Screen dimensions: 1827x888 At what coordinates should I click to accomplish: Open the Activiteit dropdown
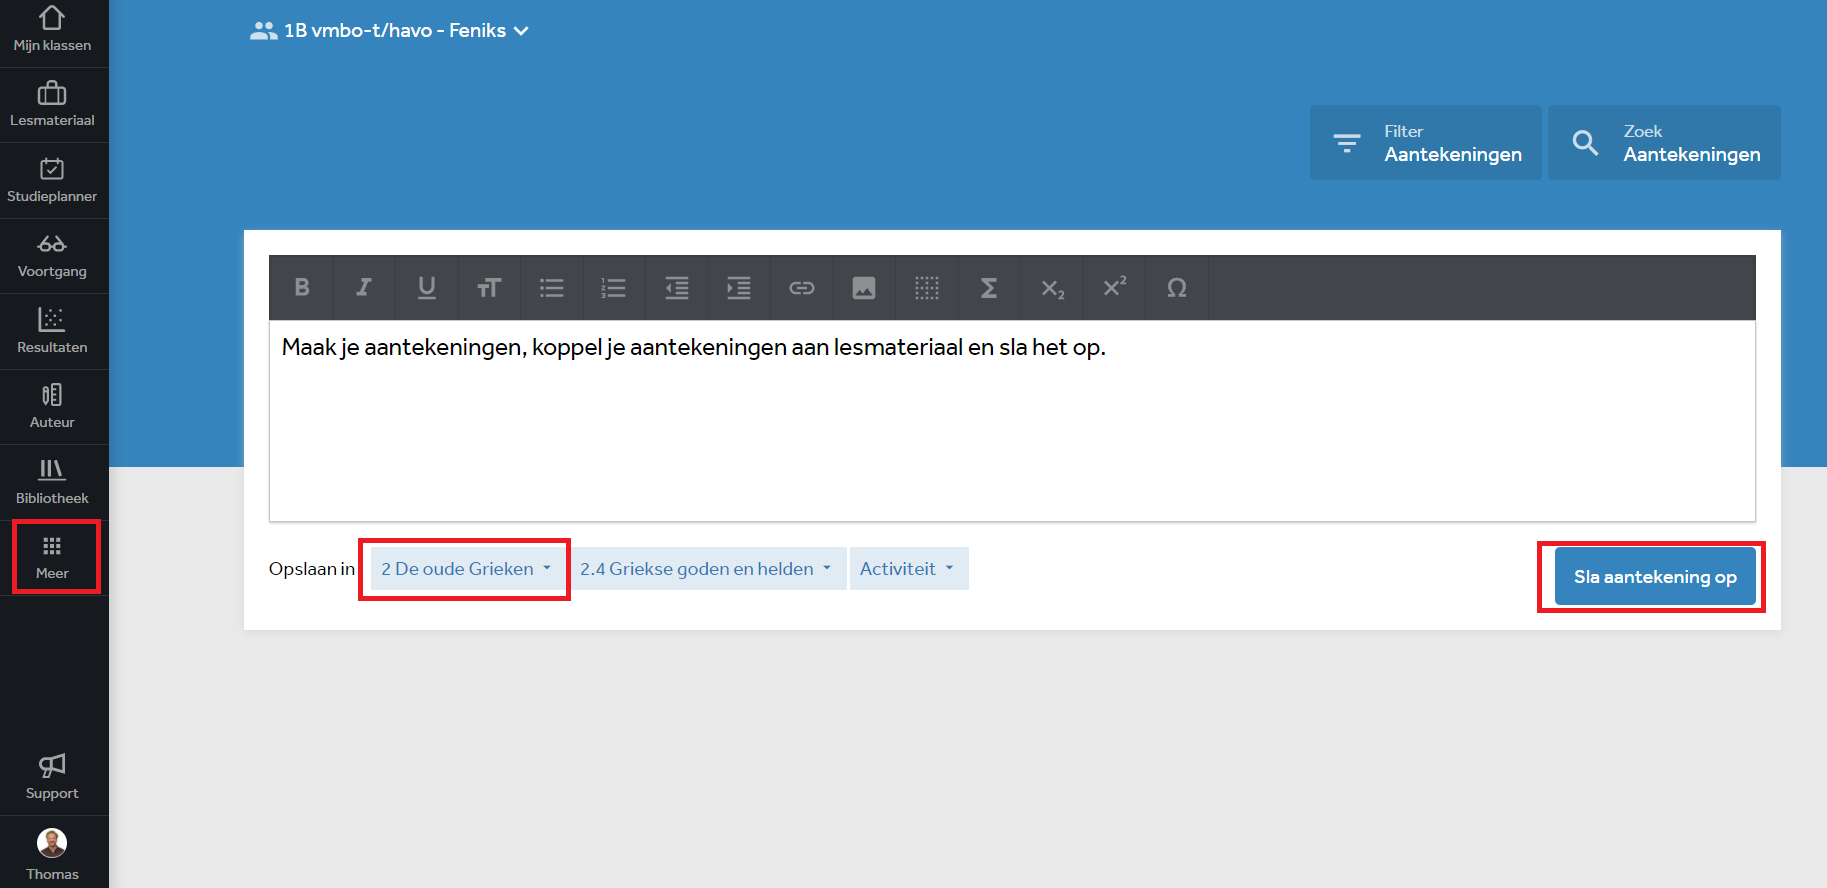908,569
